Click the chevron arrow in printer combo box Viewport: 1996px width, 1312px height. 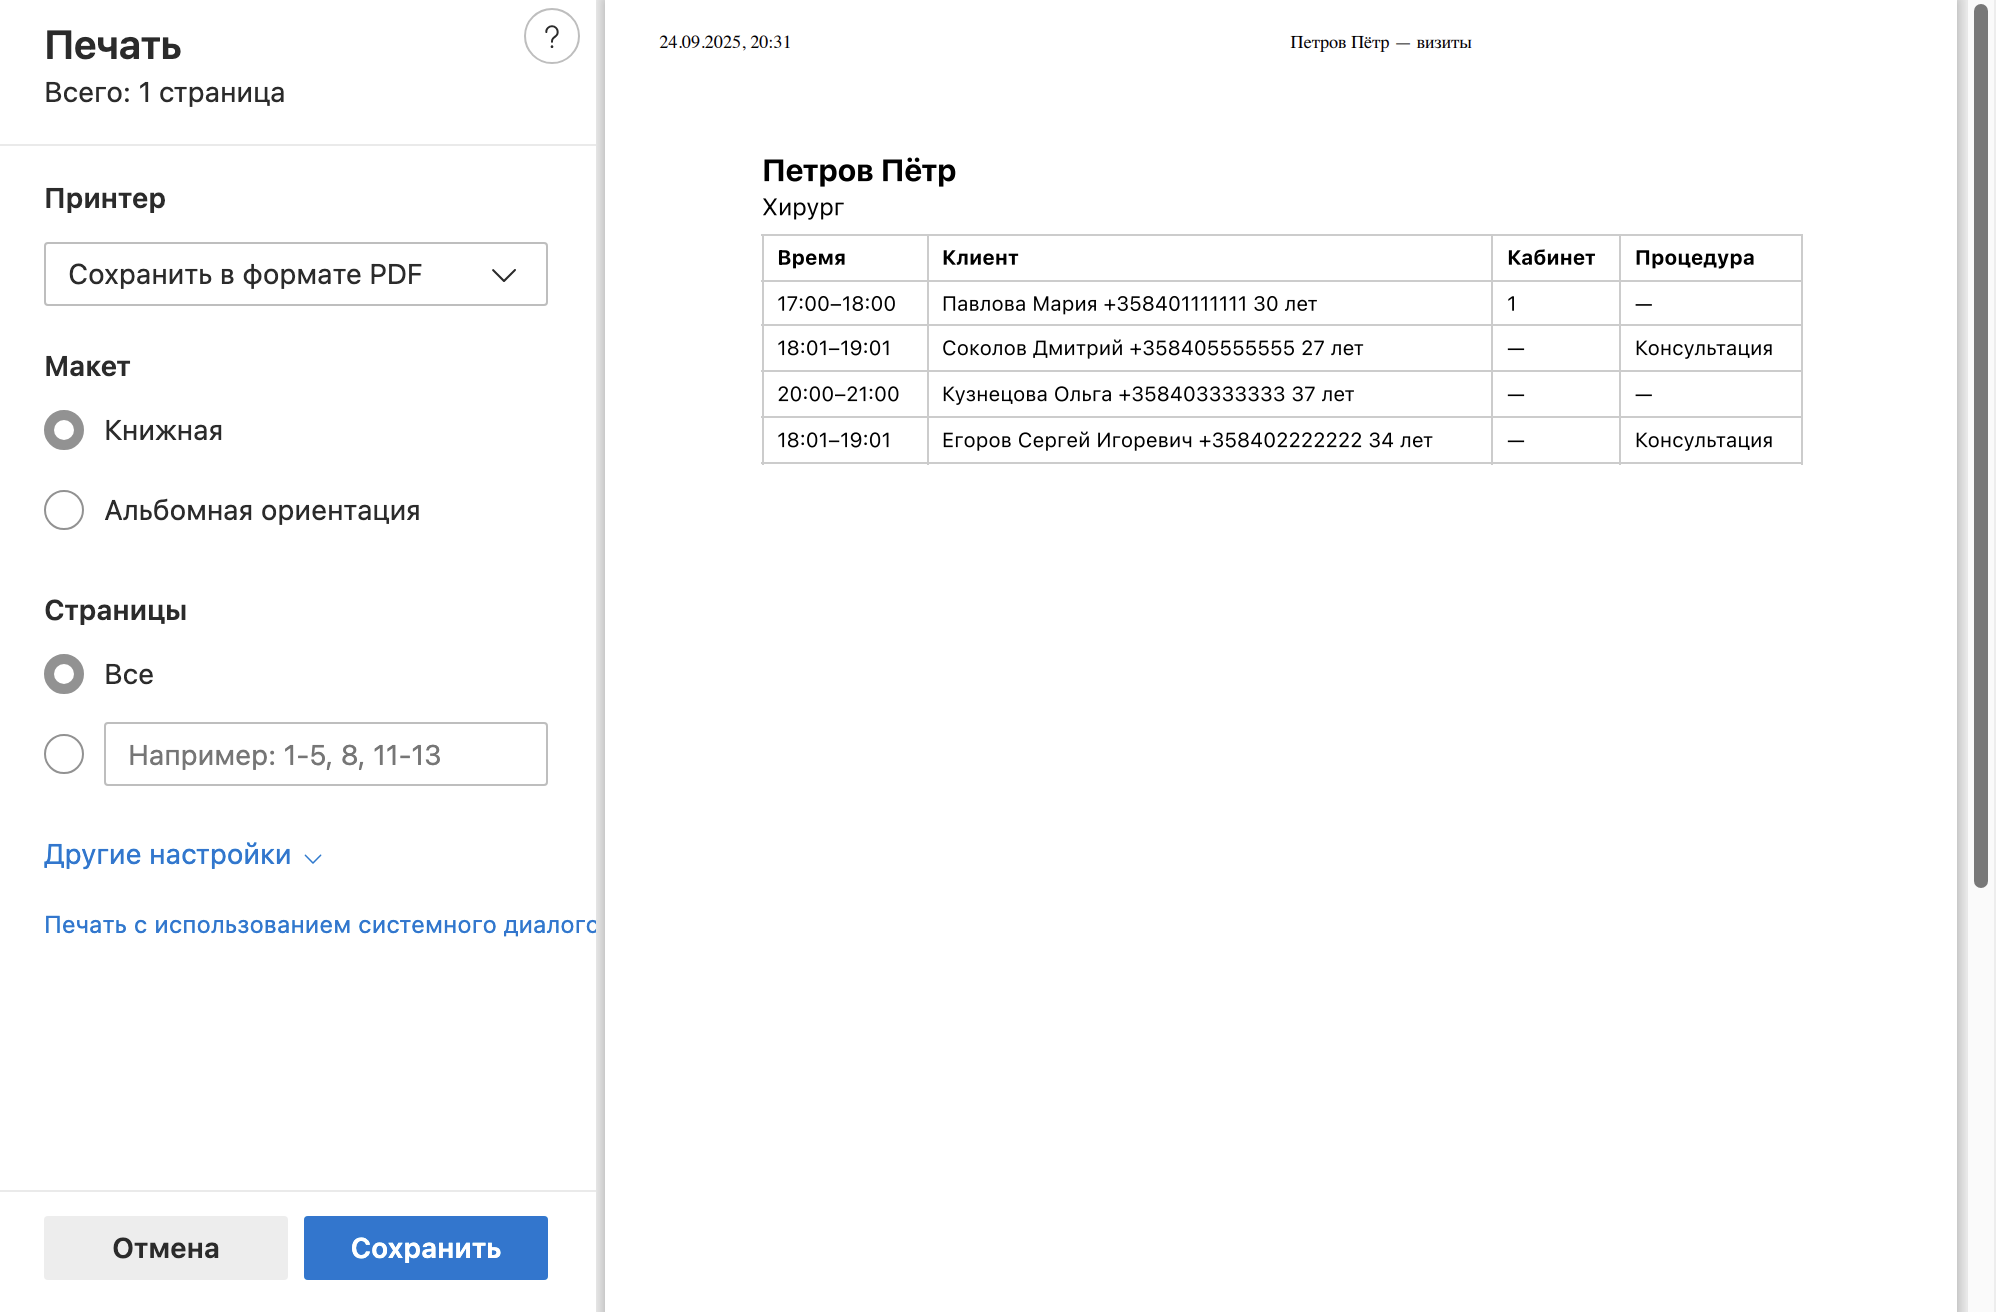(504, 275)
